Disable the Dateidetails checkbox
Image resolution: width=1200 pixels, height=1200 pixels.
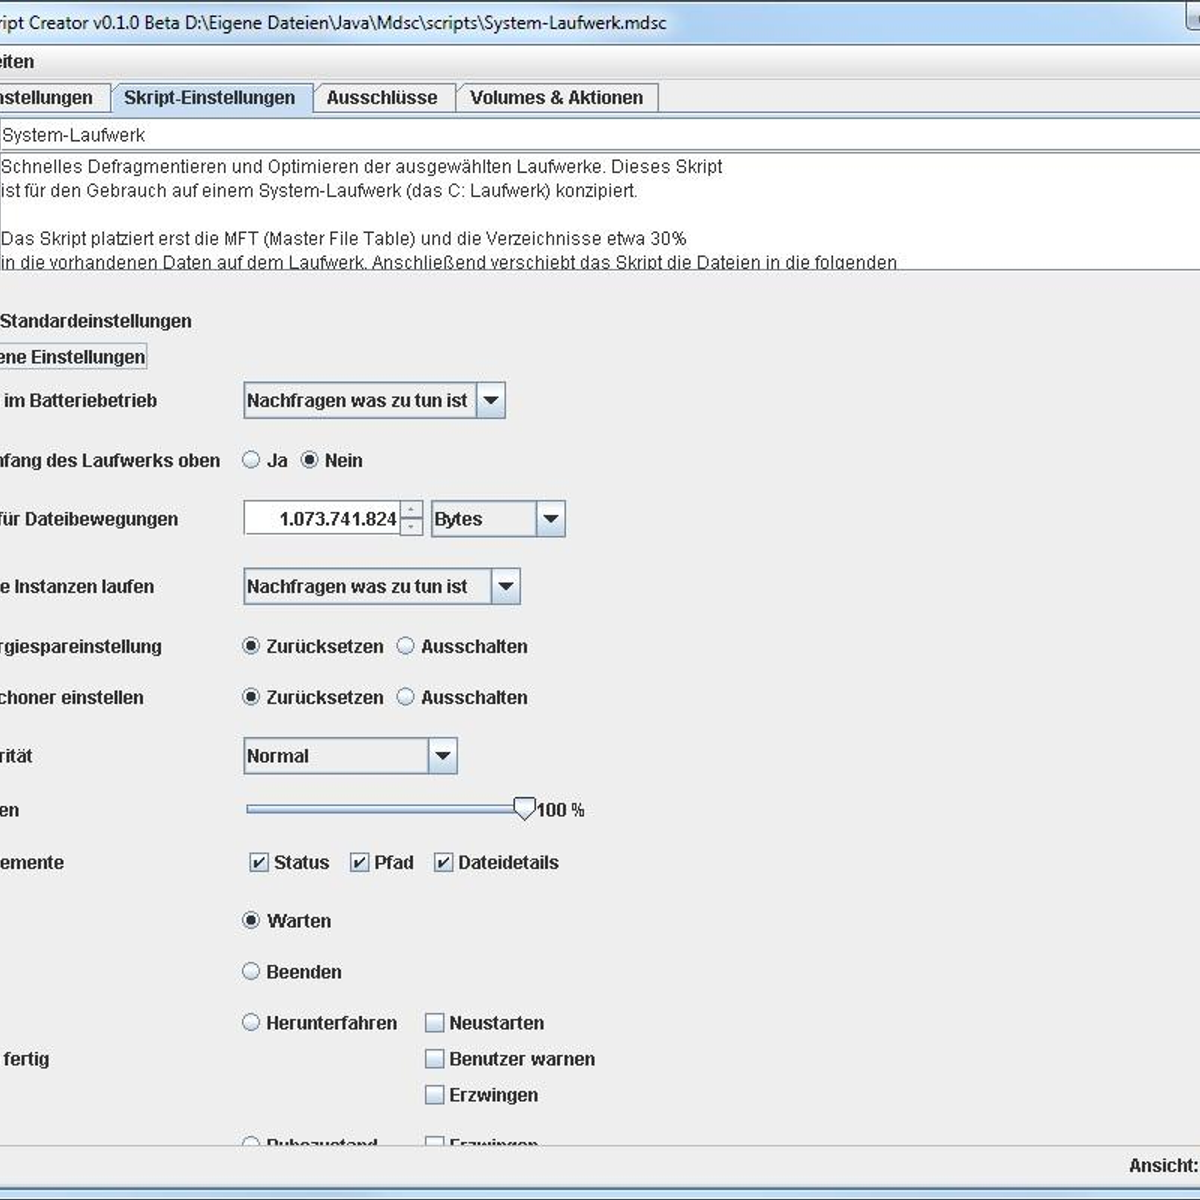444,862
